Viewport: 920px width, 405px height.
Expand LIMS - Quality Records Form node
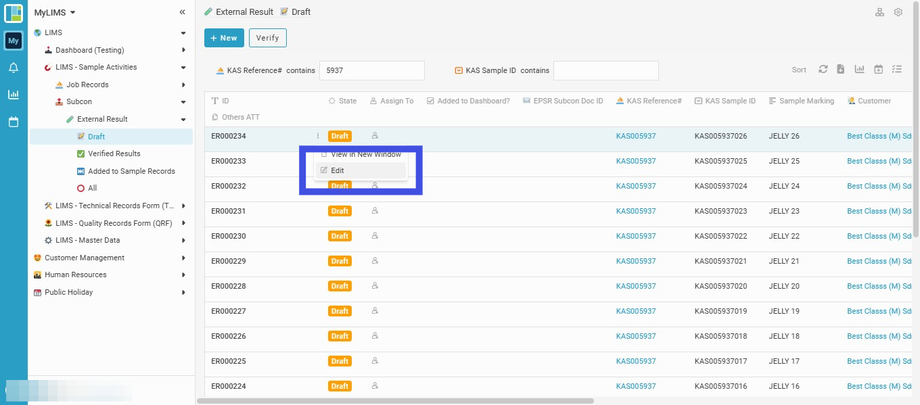point(183,223)
